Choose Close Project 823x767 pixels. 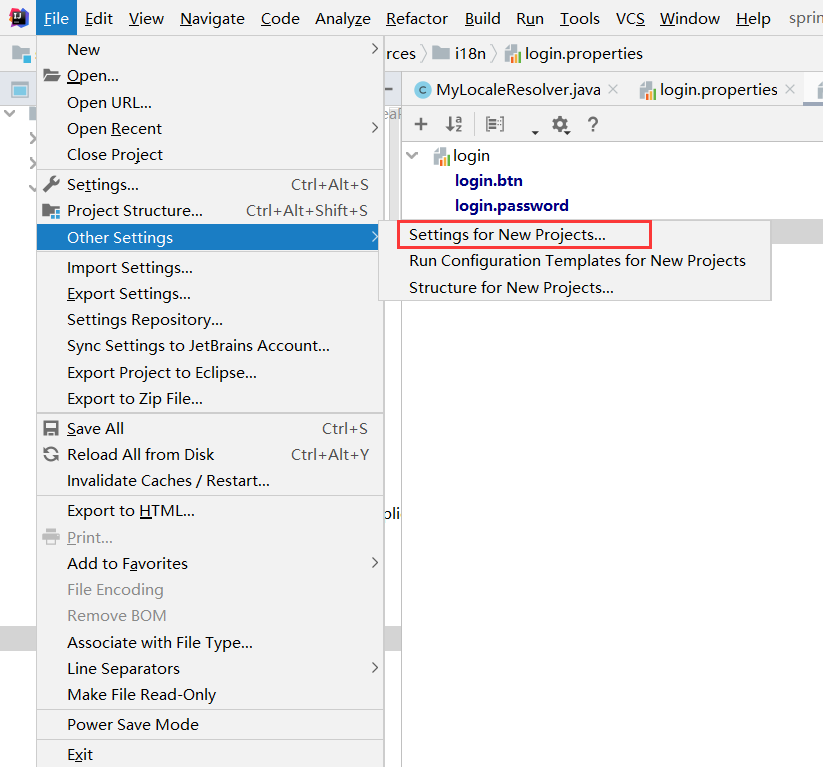click(210, 154)
